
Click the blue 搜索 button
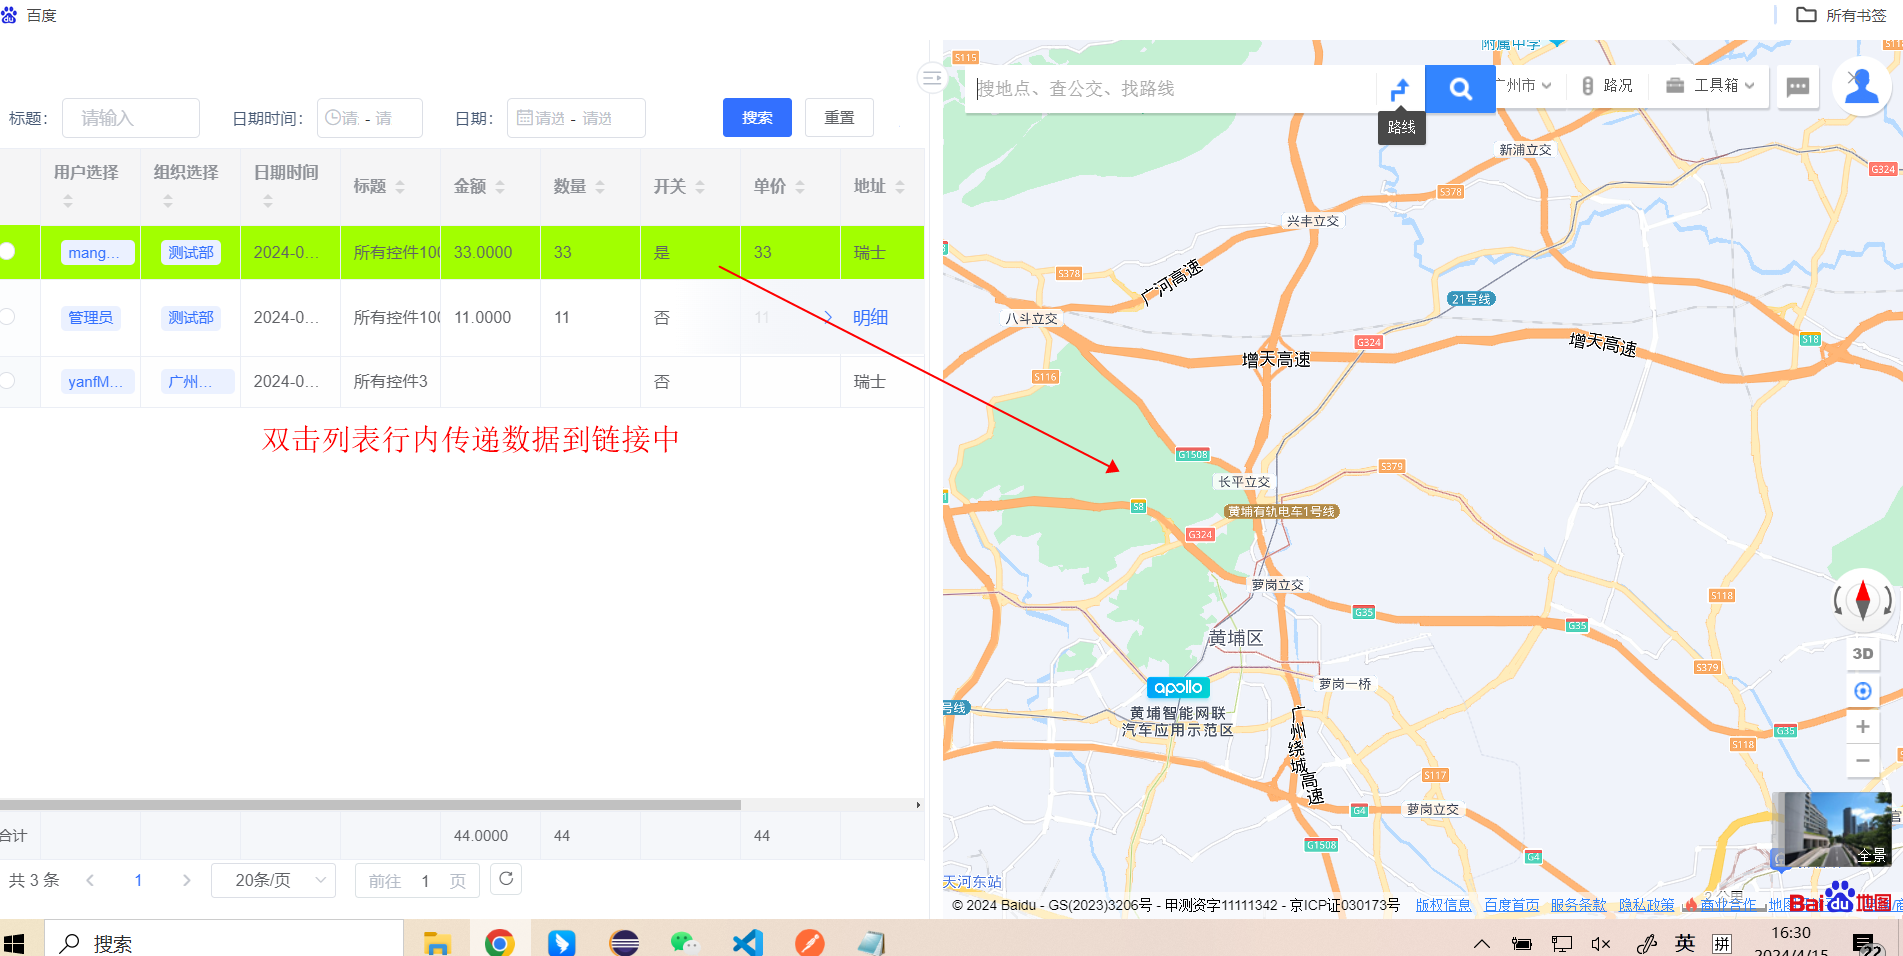tap(757, 118)
